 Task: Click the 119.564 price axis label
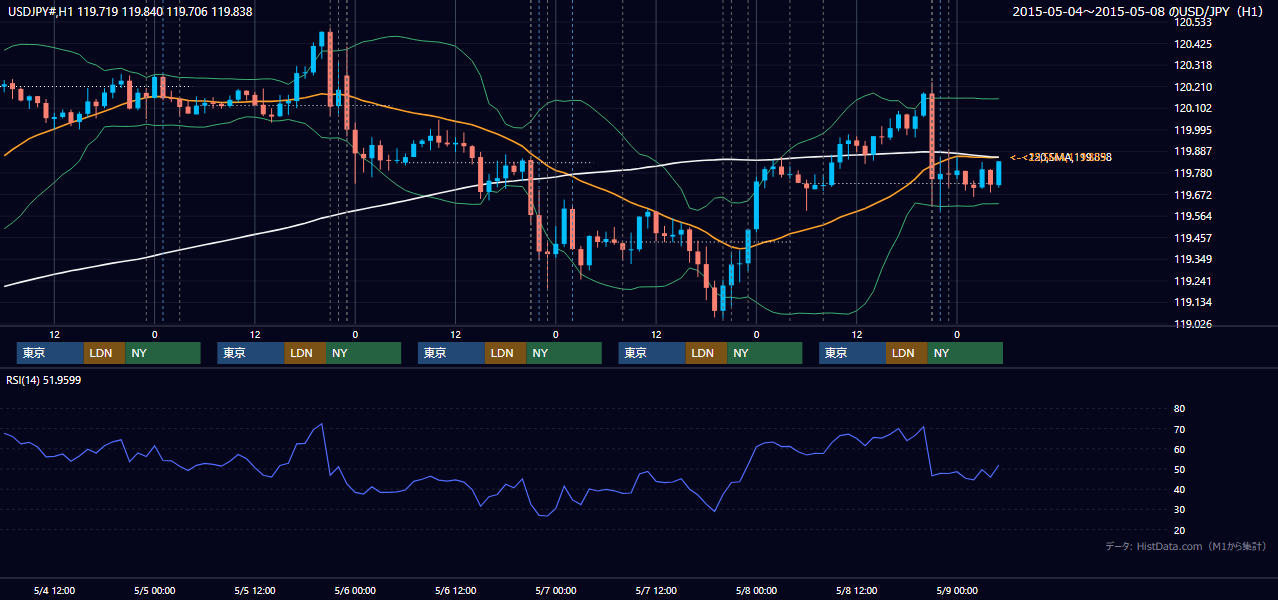(1193, 216)
